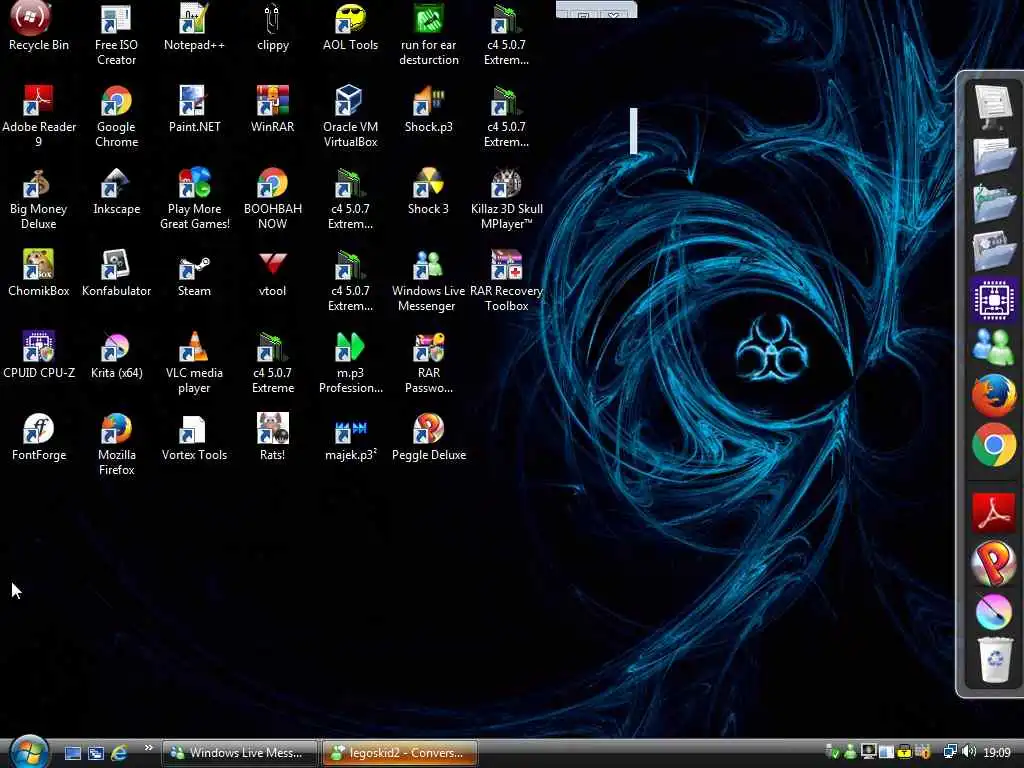
Task: Select the Rats! desktop icon
Action: point(272,436)
